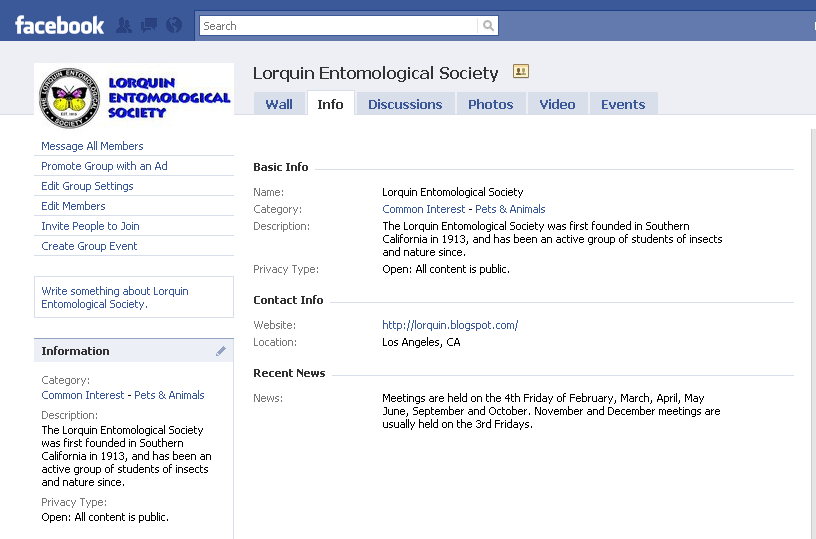Click Message All Members link

92,146
